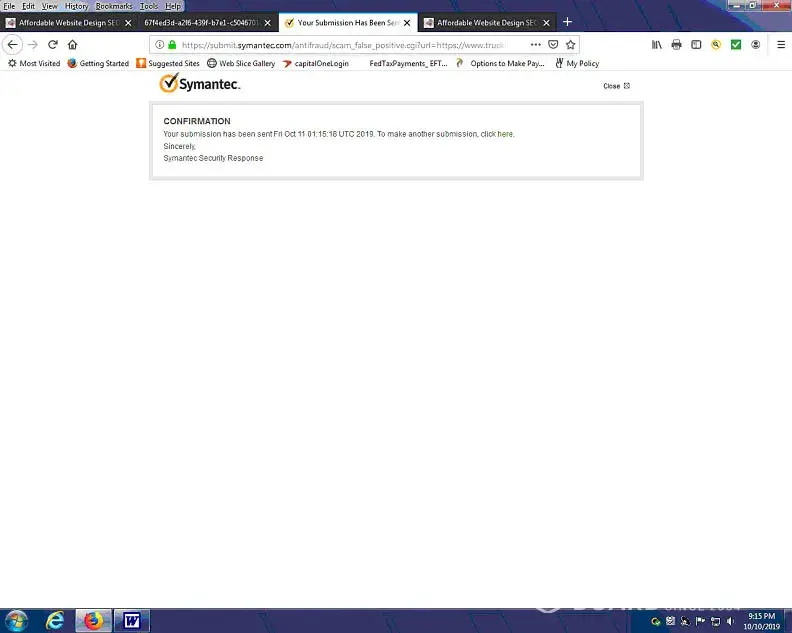Image resolution: width=792 pixels, height=633 pixels.
Task: Click the browser Back arrow button
Action: (12, 45)
